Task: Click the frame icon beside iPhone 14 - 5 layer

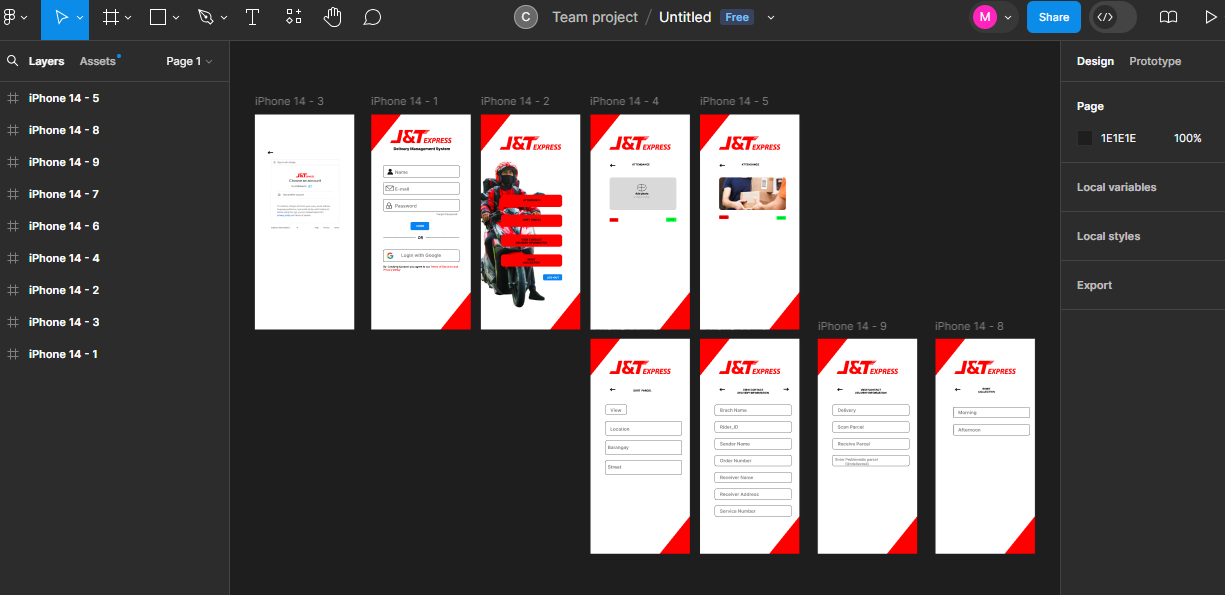Action: click(13, 98)
